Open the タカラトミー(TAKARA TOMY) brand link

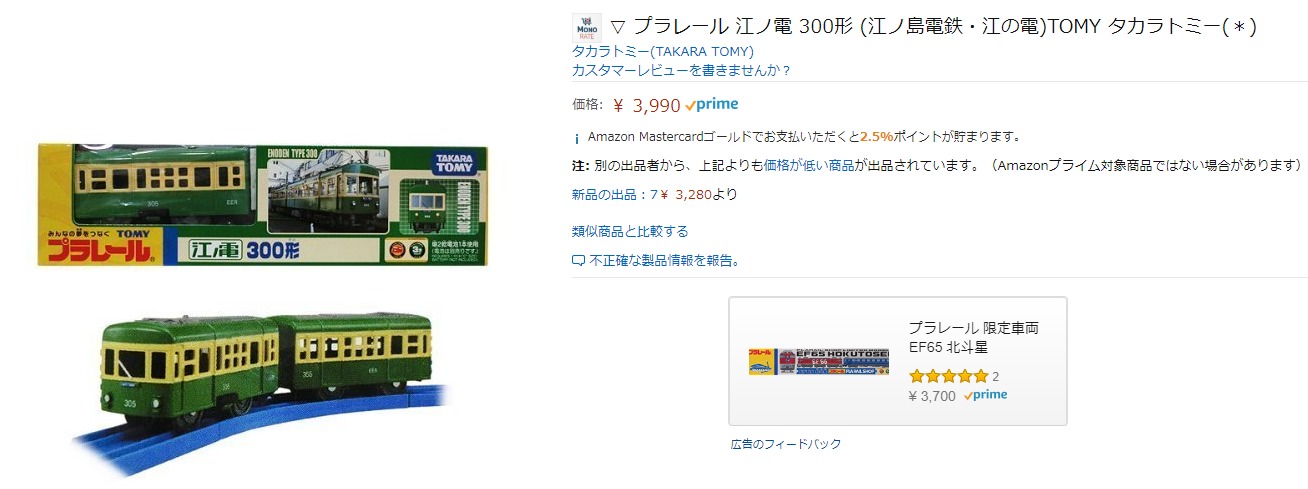(663, 51)
